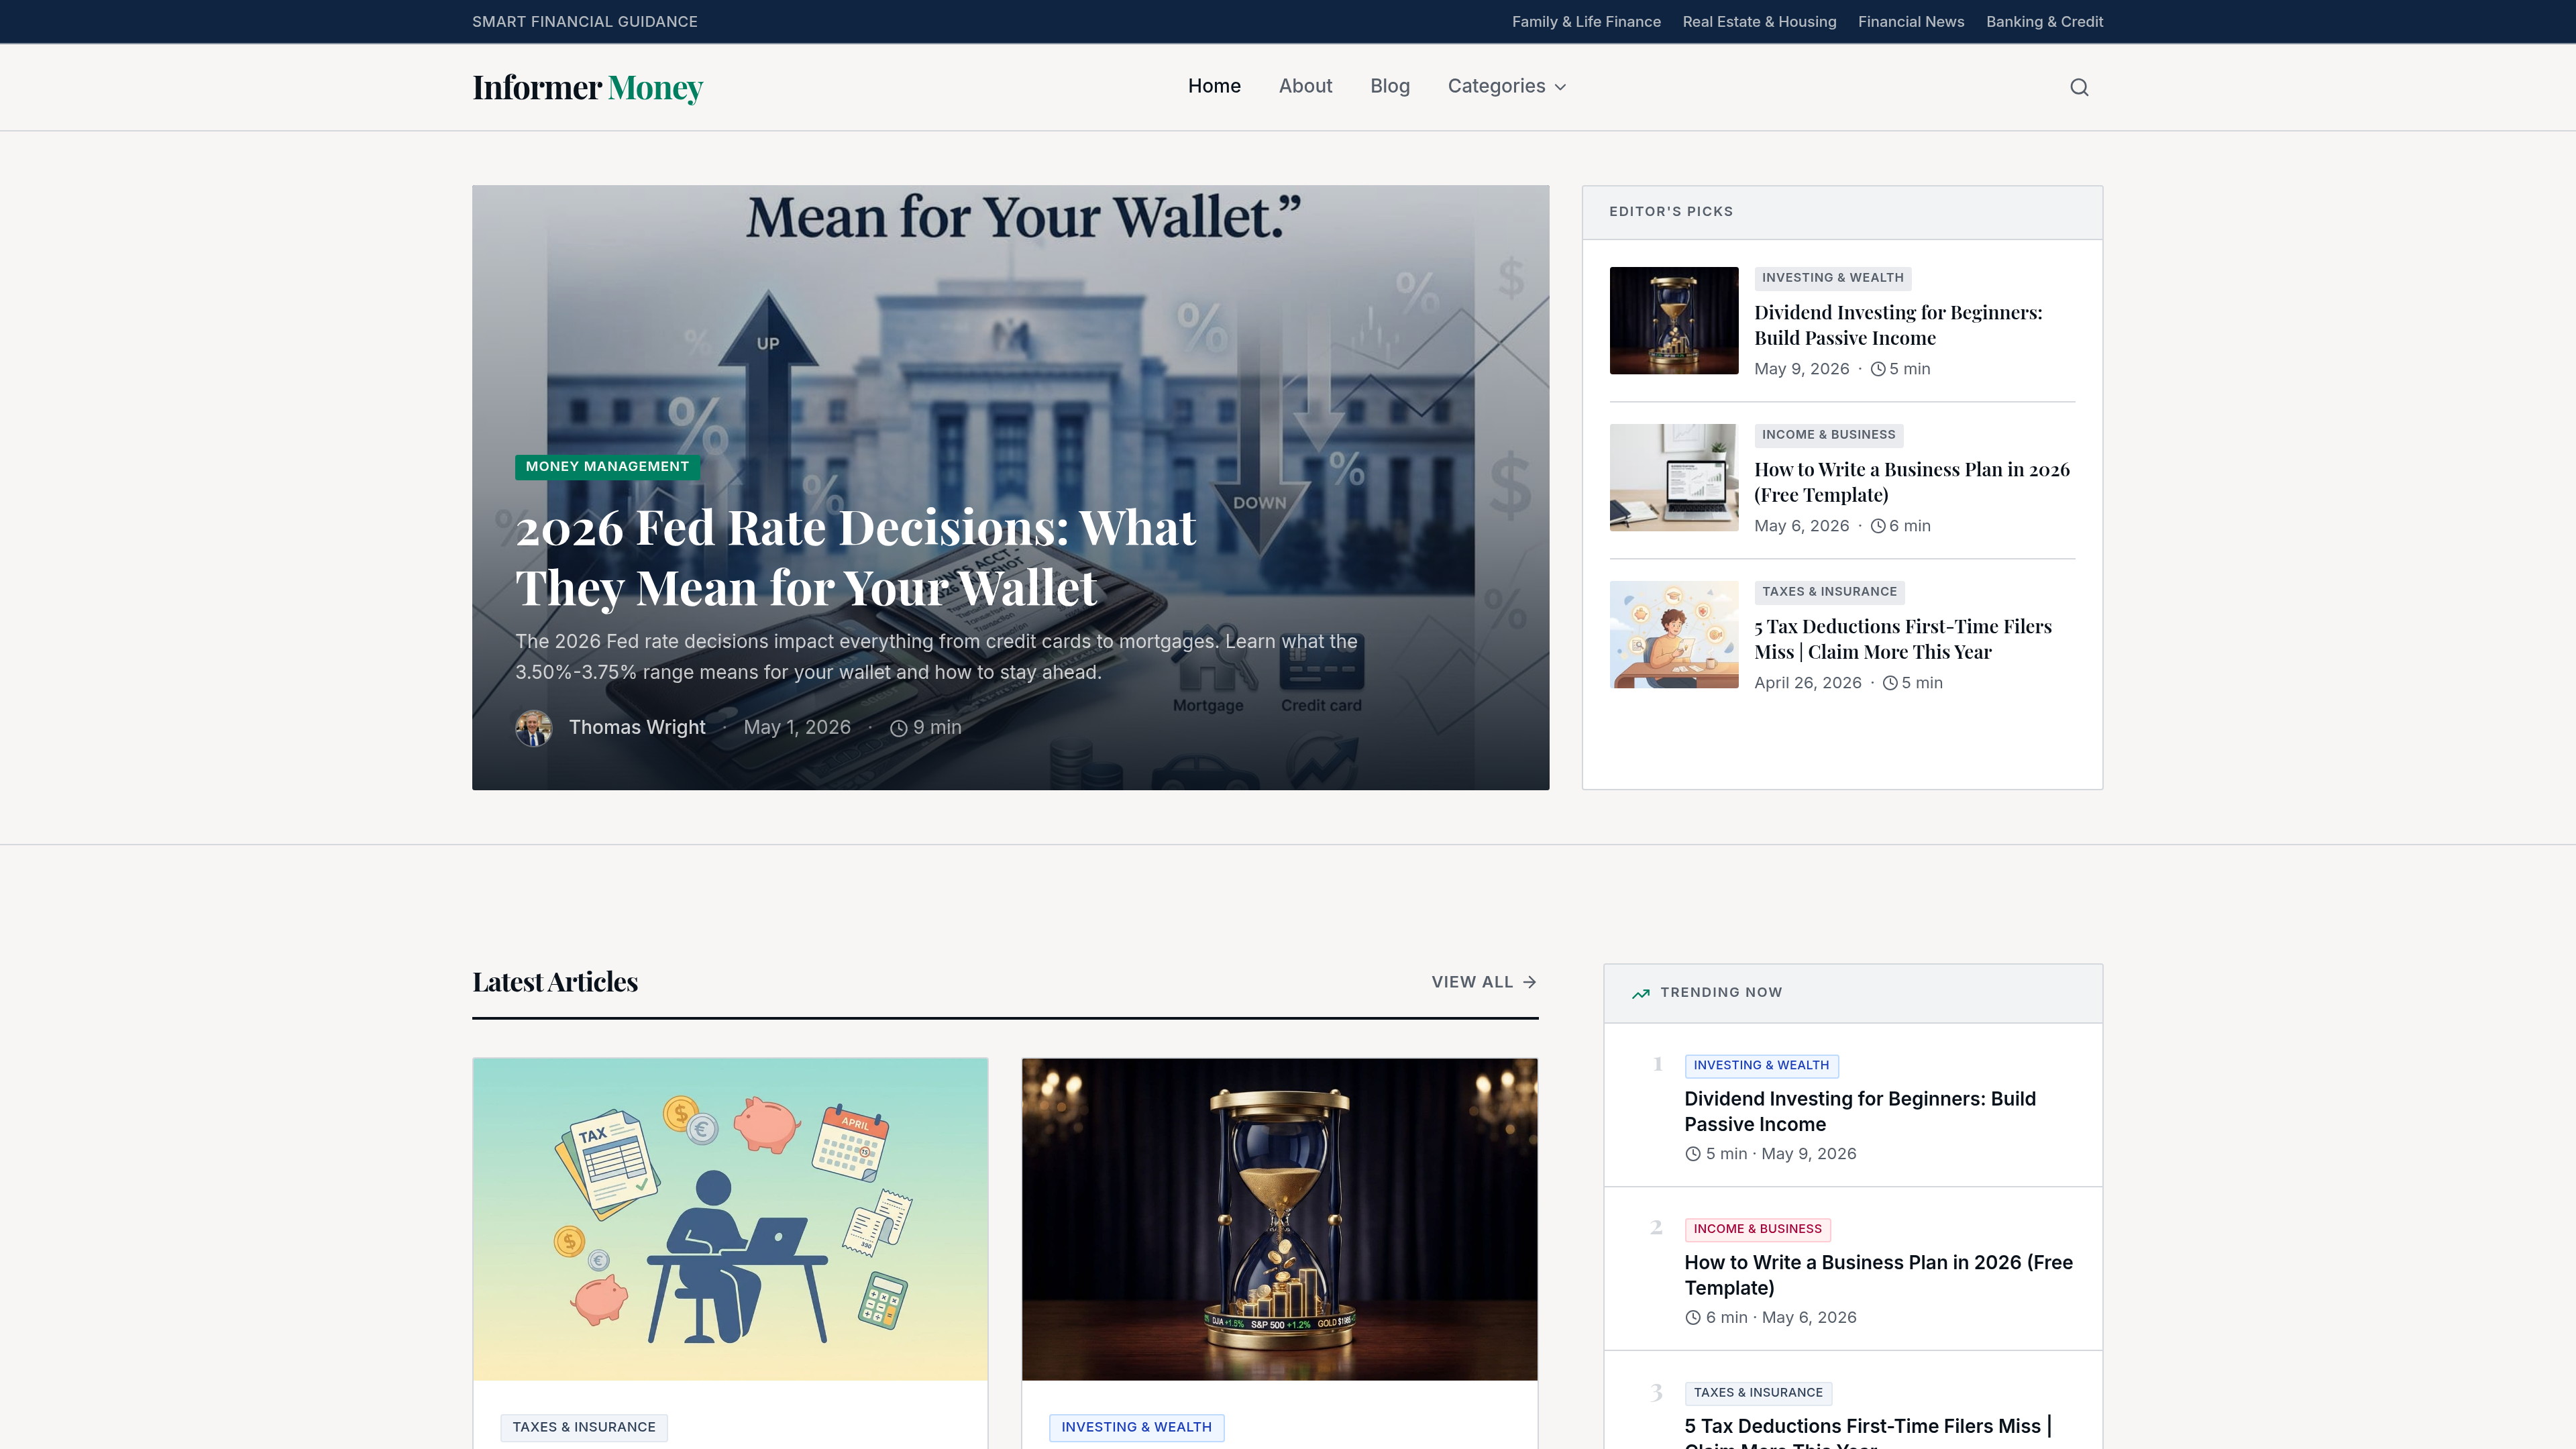
Task: Click the Fed rate article summary text
Action: pos(936,657)
